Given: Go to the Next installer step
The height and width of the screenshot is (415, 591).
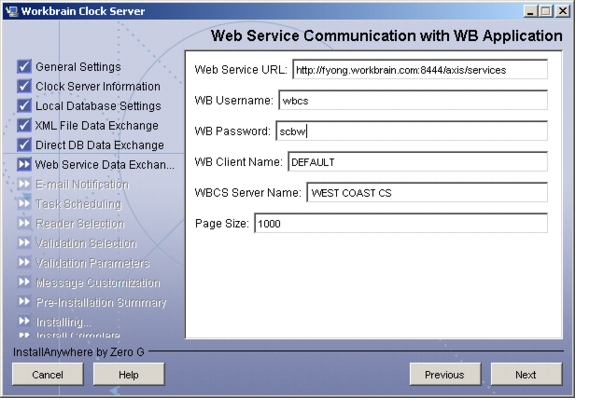Looking at the screenshot, I should (x=526, y=374).
